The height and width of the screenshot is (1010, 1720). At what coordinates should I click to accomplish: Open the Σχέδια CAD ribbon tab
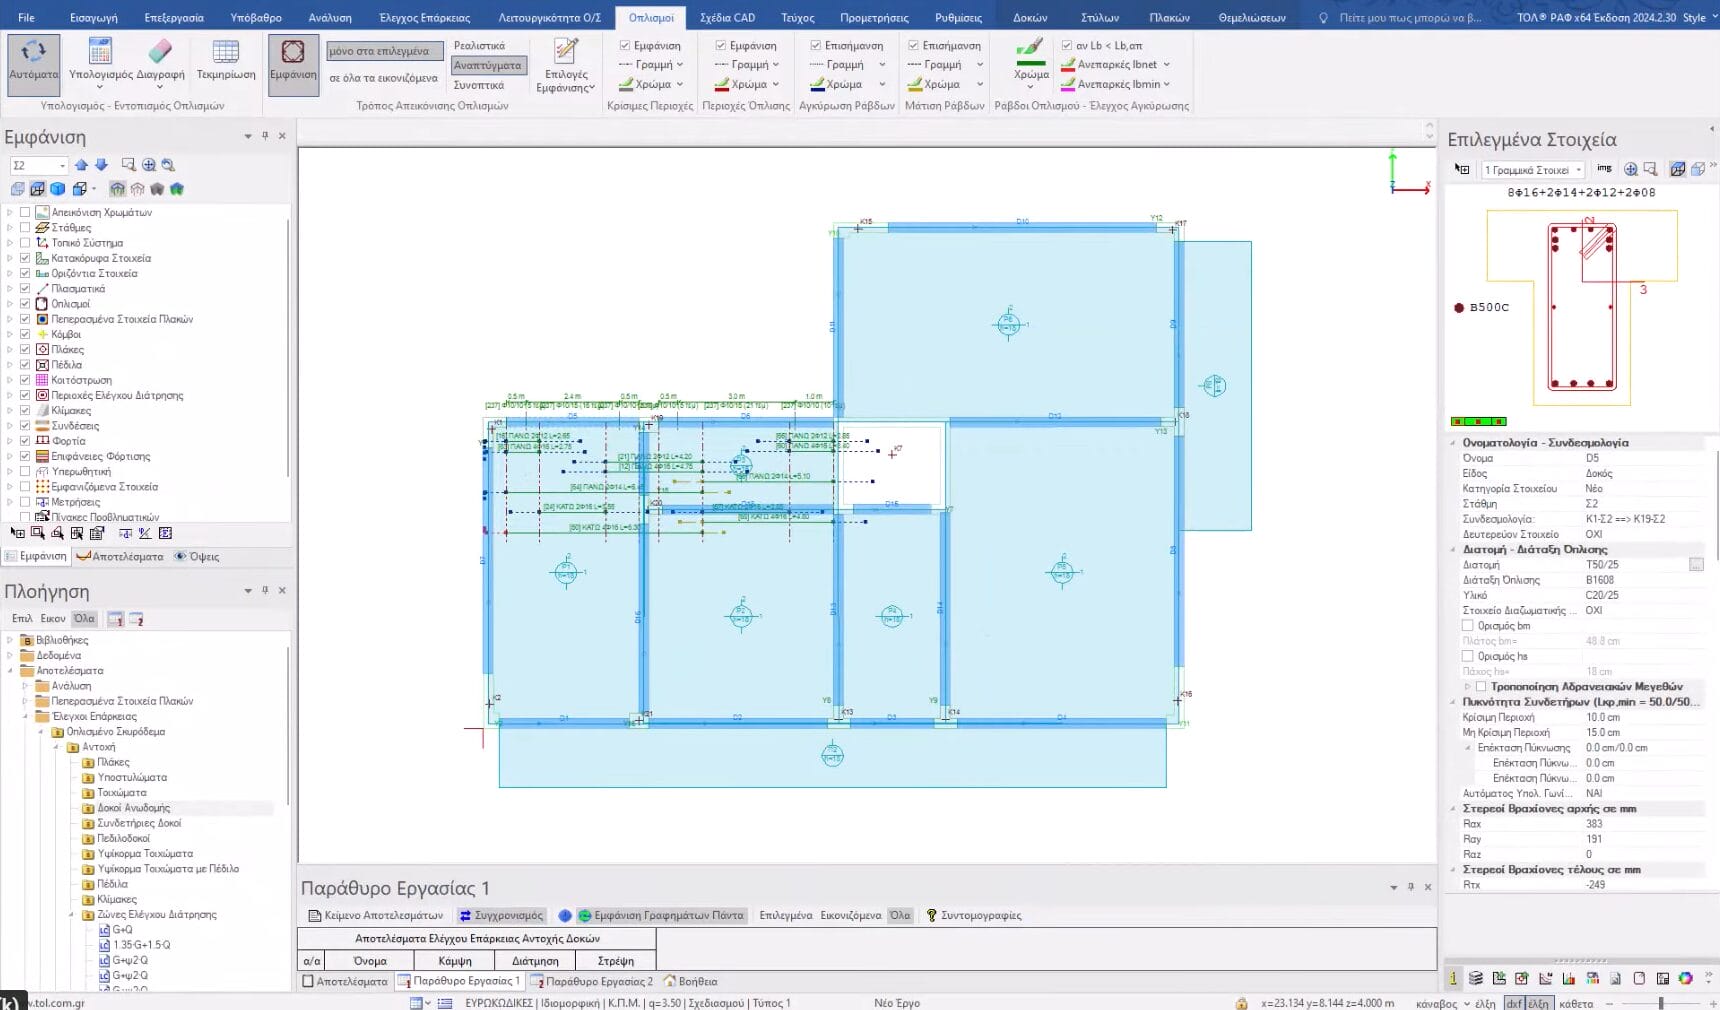click(727, 17)
